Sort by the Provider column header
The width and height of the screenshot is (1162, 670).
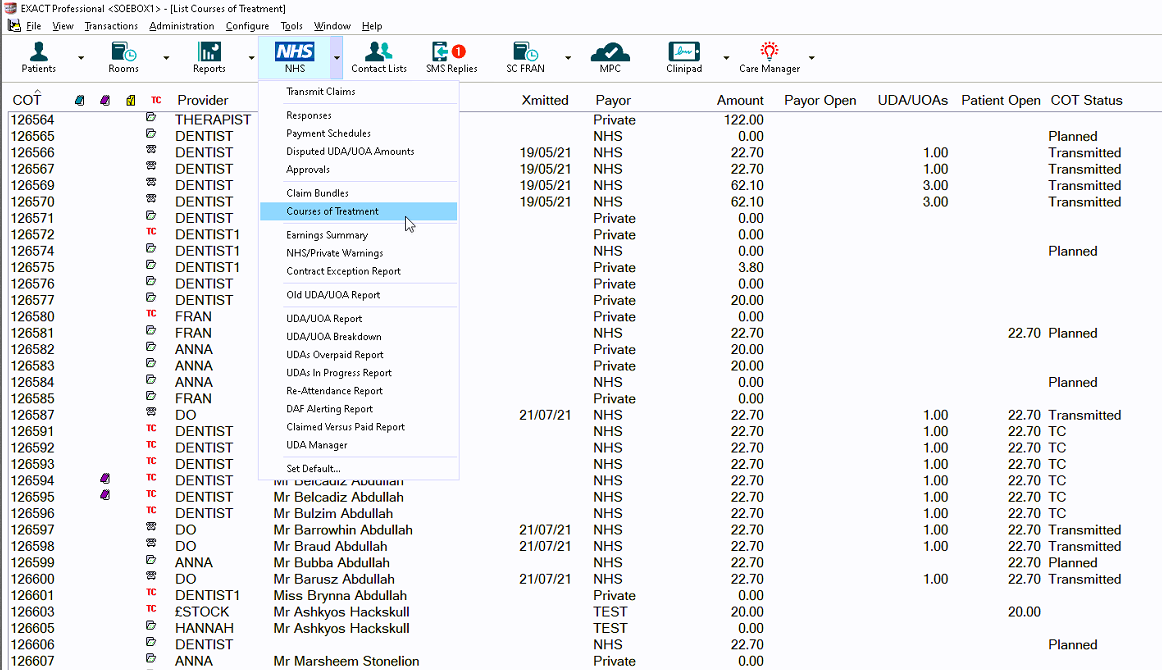(x=202, y=100)
